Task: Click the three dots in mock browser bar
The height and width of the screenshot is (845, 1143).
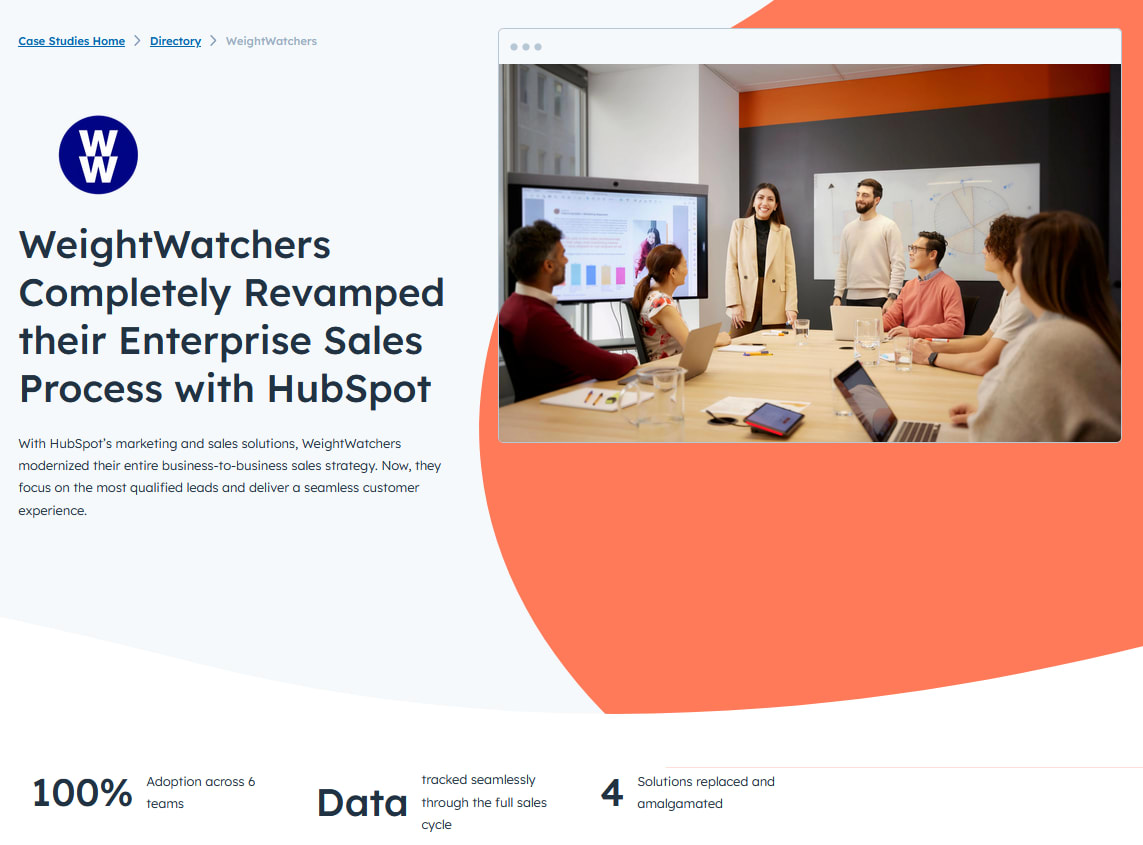Action: (x=526, y=47)
